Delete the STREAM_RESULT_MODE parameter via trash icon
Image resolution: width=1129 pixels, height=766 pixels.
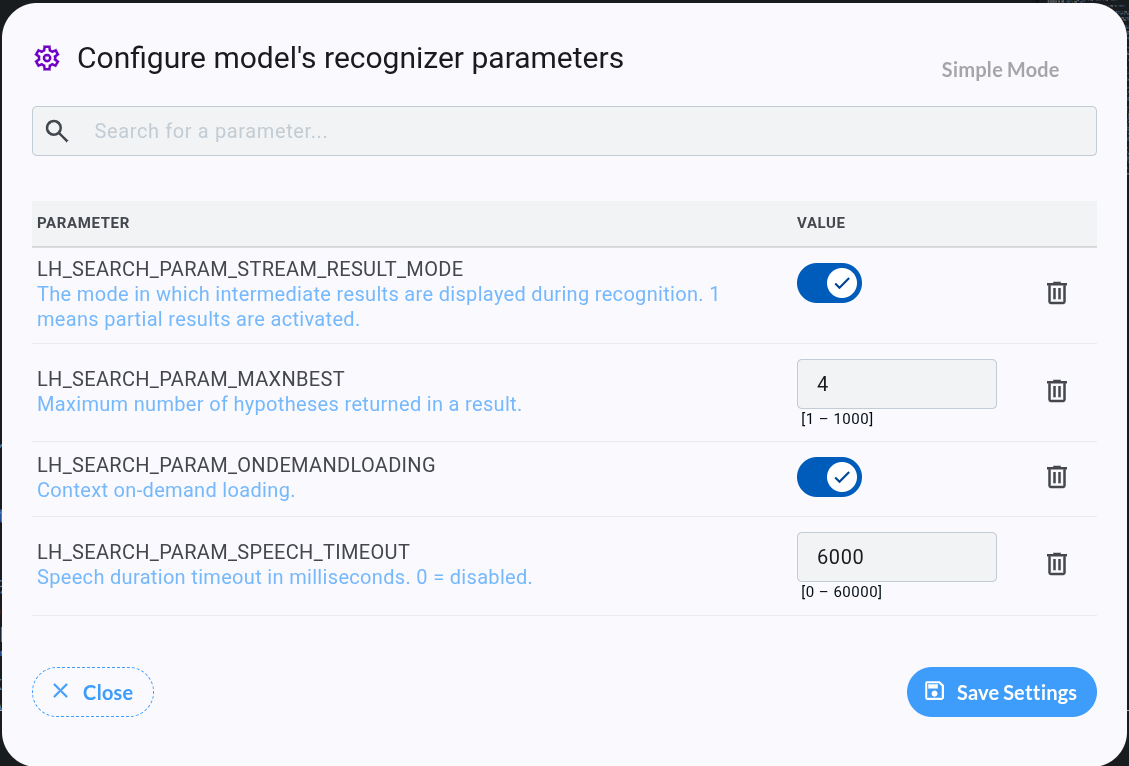tap(1056, 293)
